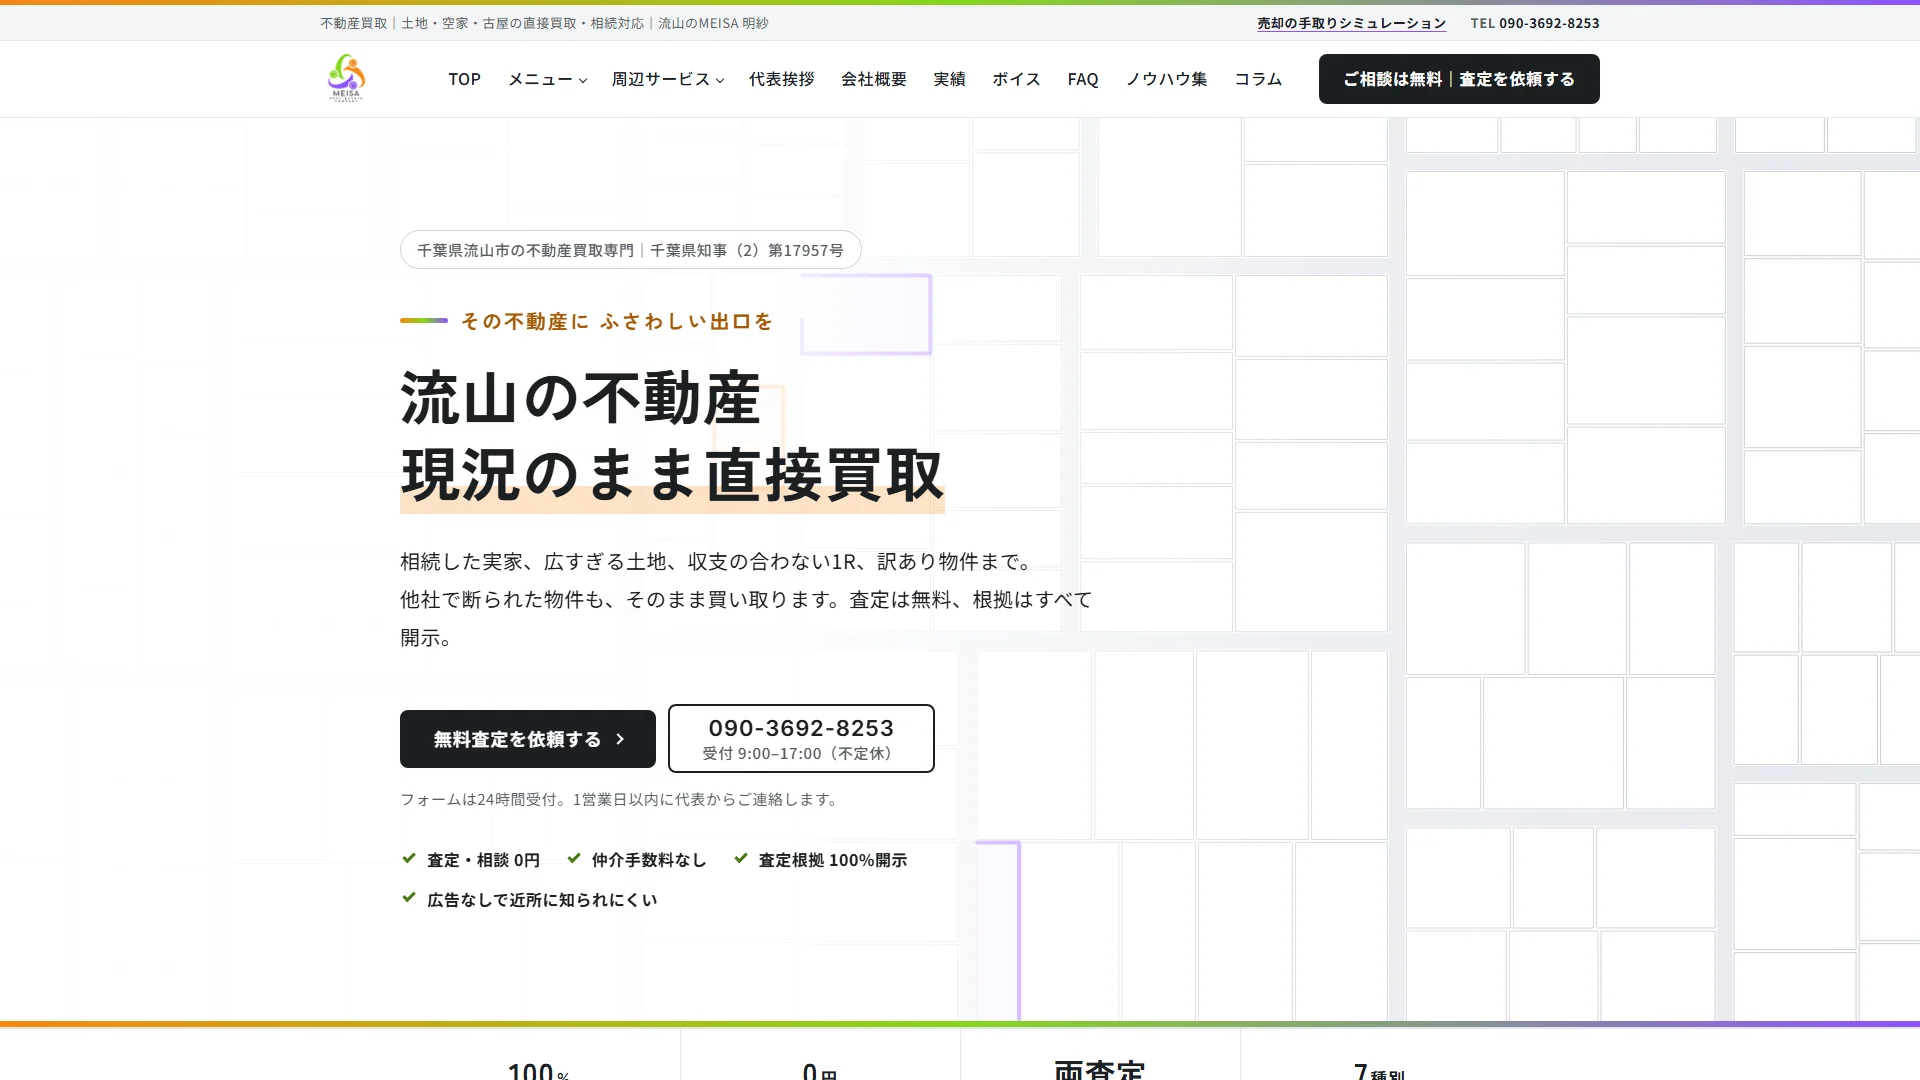The height and width of the screenshot is (1080, 1920).
Task: Select 実績 in the navigation bar
Action: click(949, 79)
